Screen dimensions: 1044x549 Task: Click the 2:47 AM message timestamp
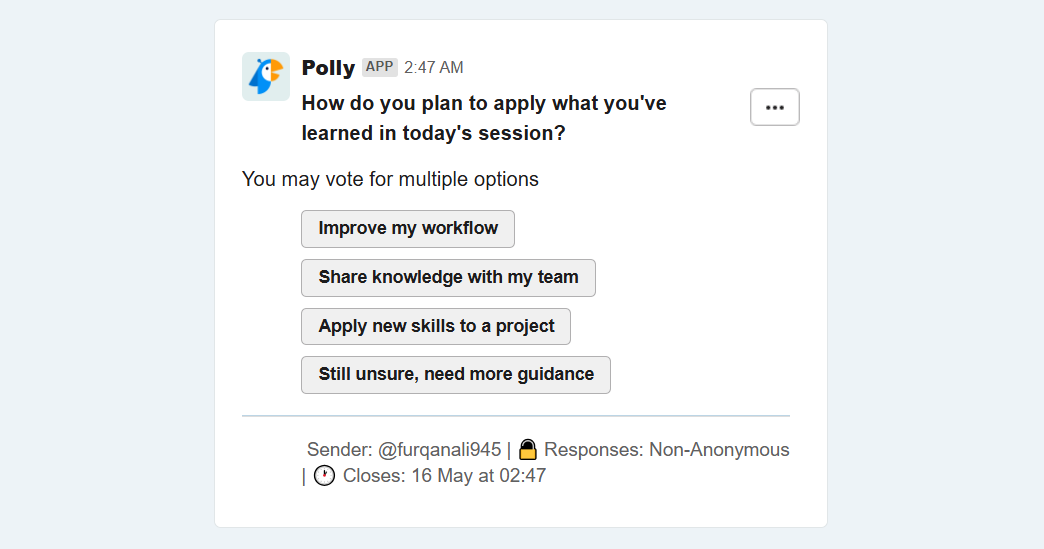(433, 68)
